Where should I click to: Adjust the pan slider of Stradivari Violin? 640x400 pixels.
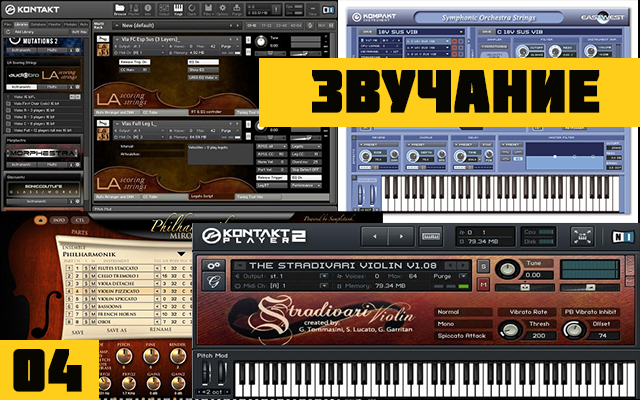pyautogui.click(x=524, y=288)
